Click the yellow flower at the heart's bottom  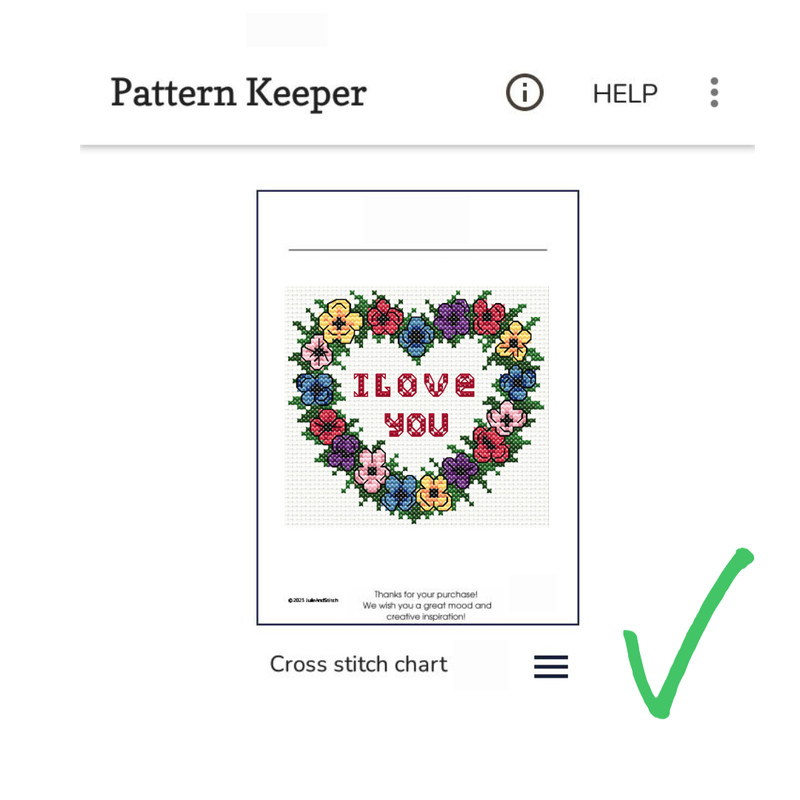(434, 493)
